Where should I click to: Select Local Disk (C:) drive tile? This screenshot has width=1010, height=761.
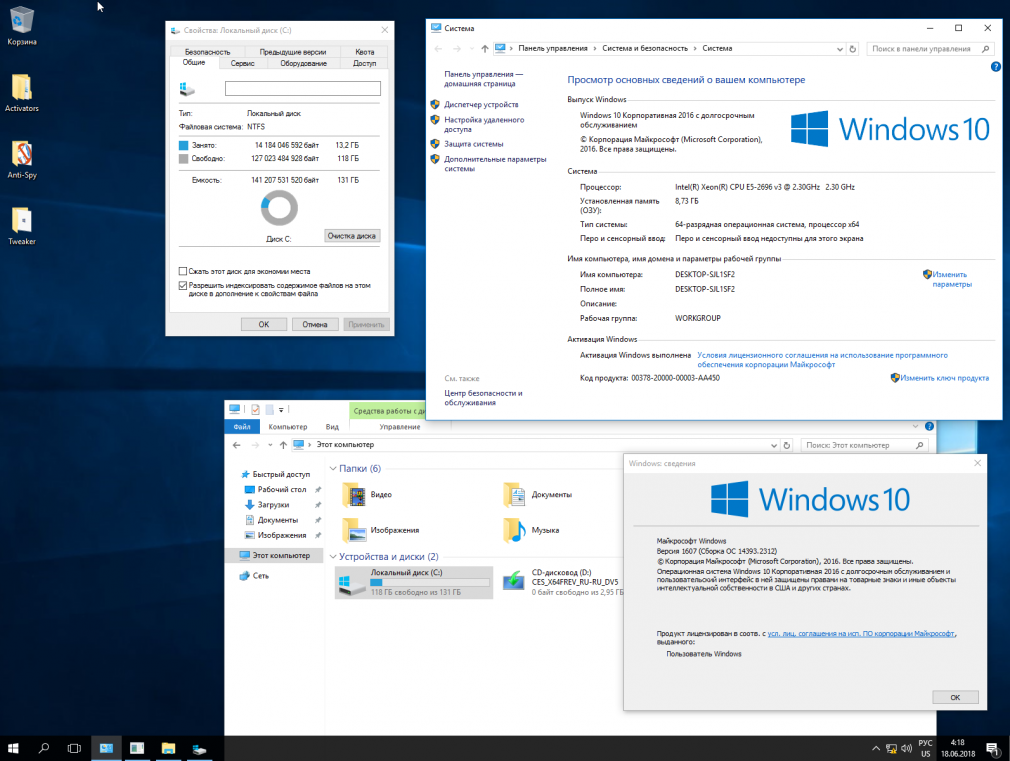coord(414,583)
